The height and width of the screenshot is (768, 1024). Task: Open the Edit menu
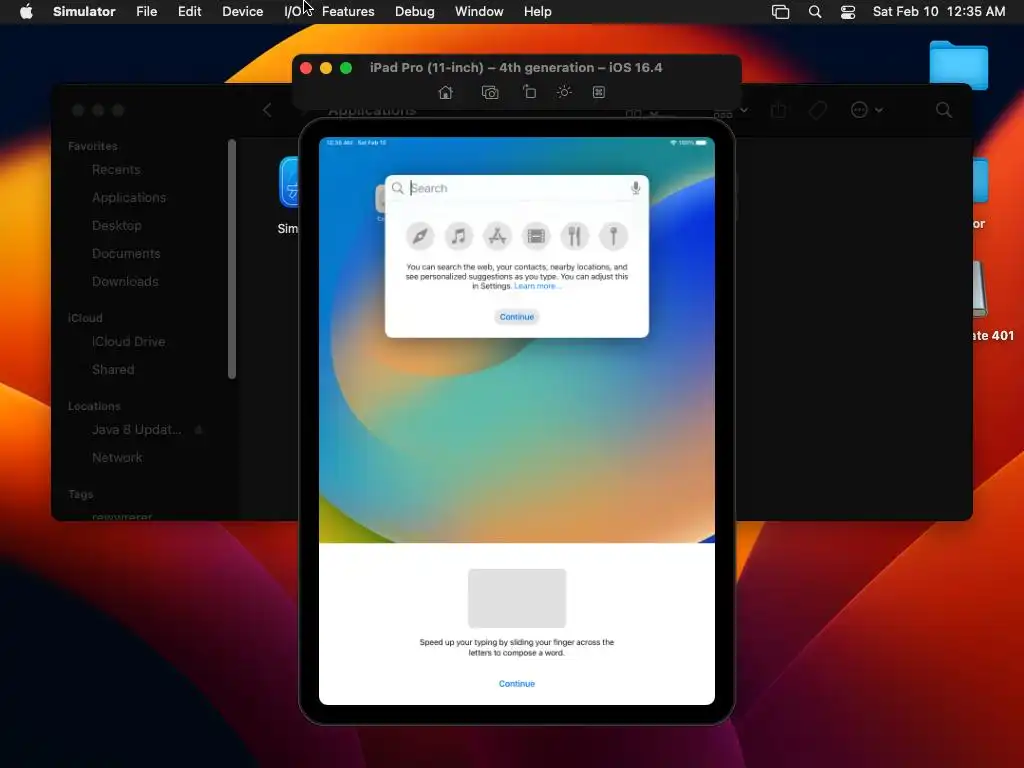pos(189,11)
